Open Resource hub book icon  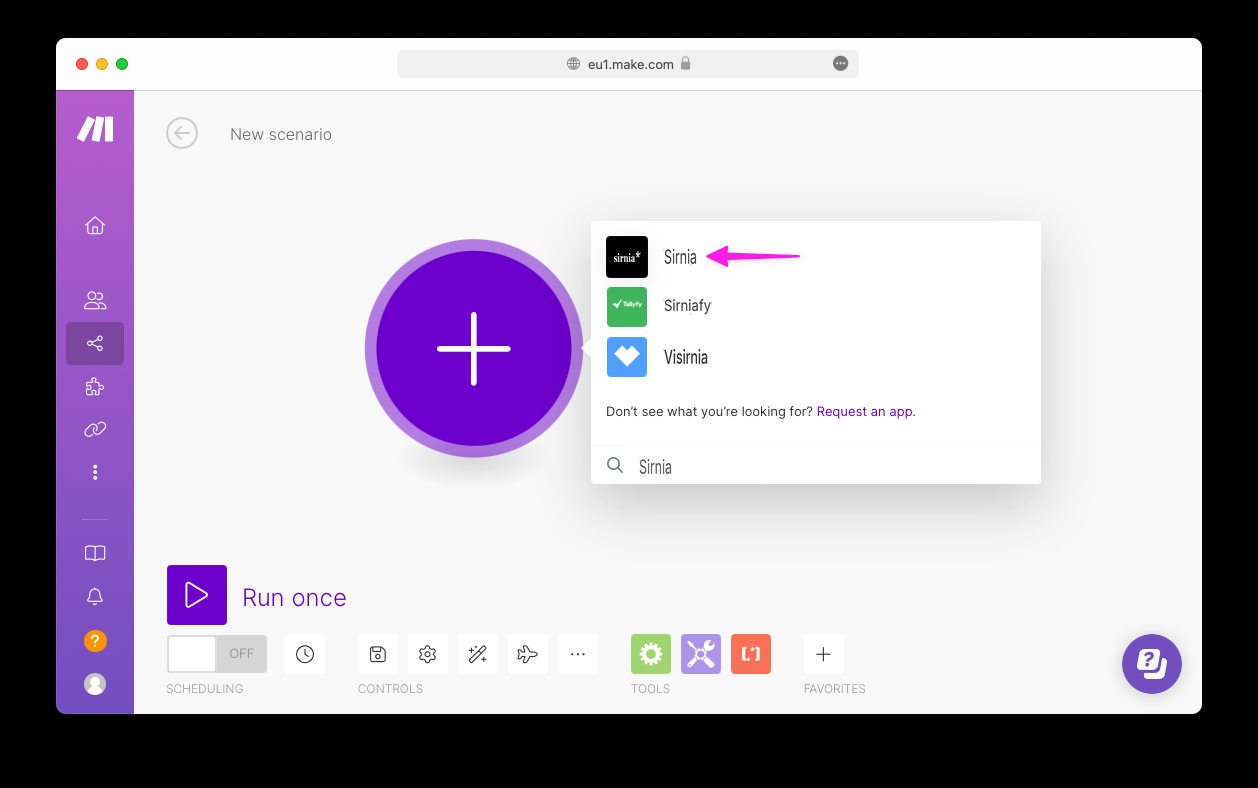pyautogui.click(x=95, y=553)
